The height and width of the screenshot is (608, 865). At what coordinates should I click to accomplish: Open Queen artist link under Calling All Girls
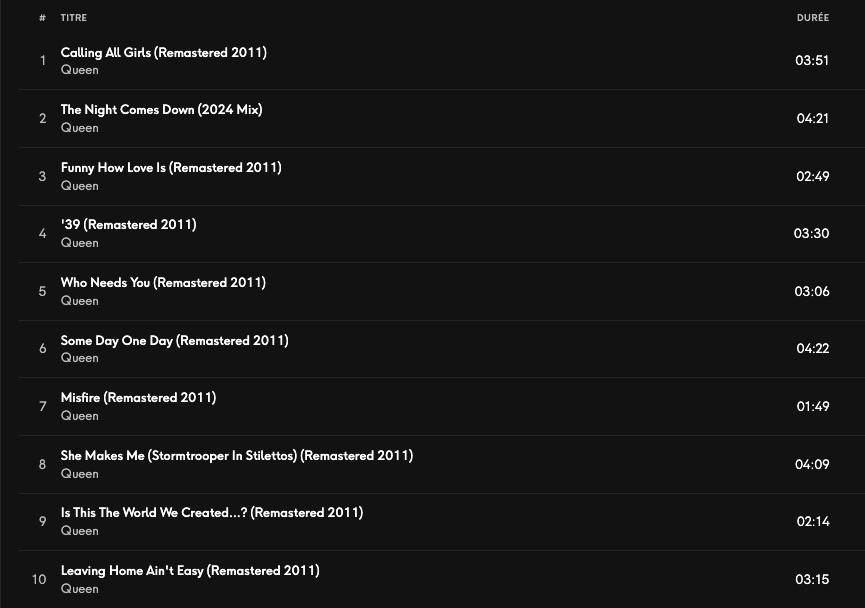pyautogui.click(x=79, y=70)
